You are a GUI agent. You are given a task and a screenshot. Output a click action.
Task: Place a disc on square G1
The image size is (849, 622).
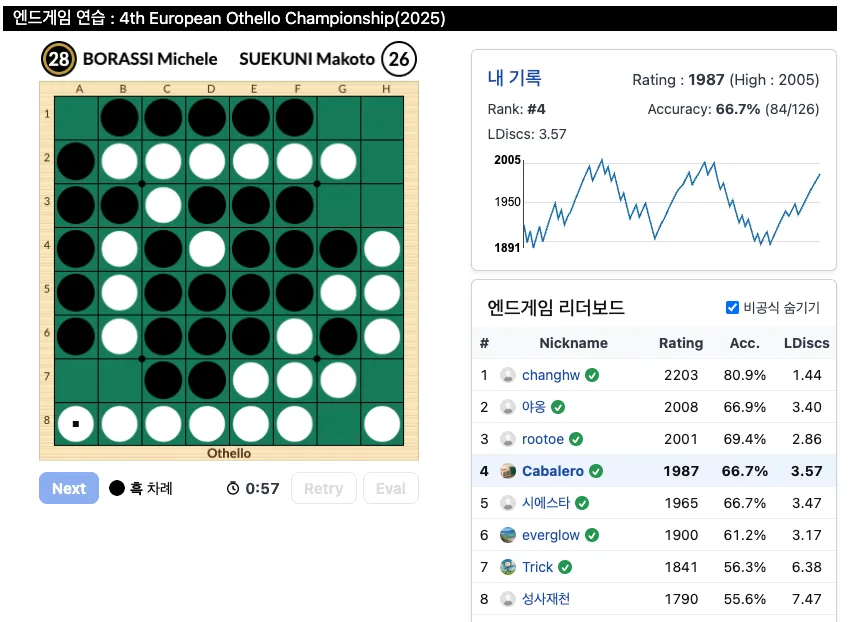click(338, 117)
